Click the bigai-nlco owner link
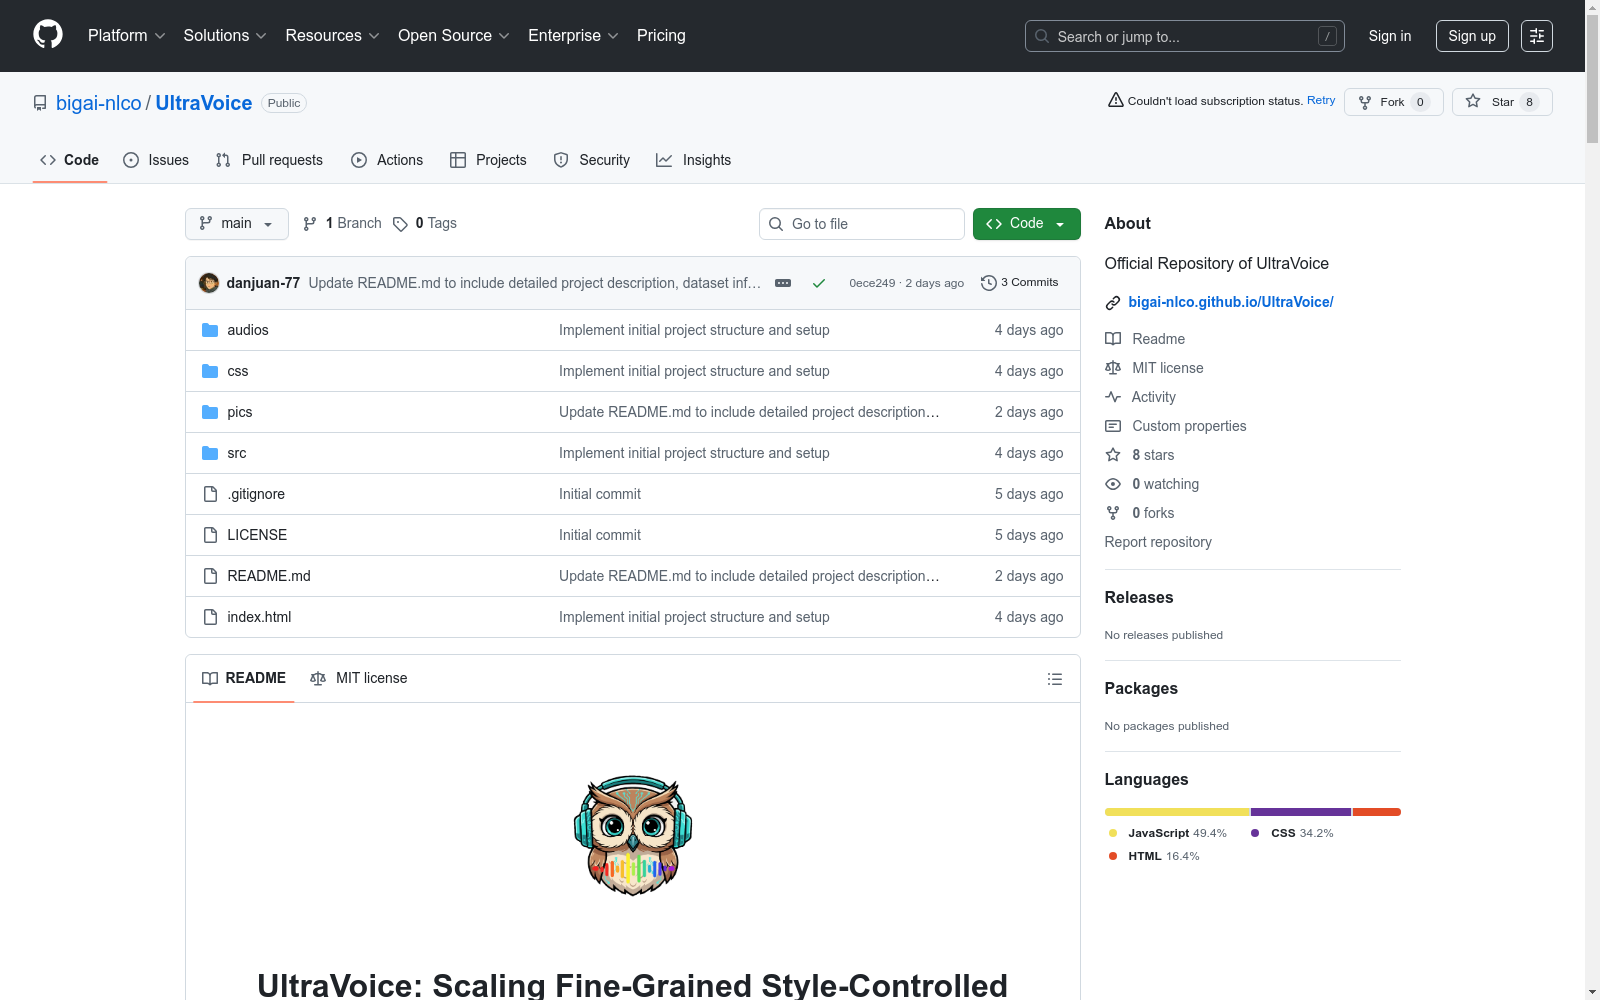 tap(99, 103)
